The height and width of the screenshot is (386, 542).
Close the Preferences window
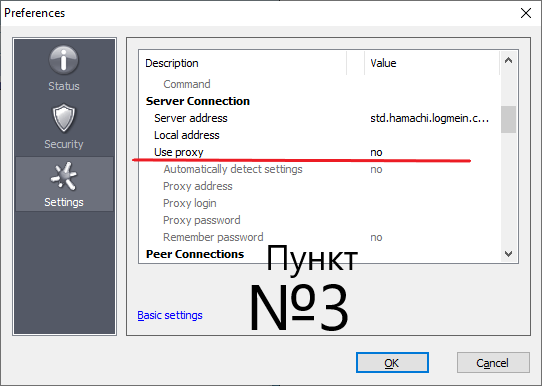point(526,13)
